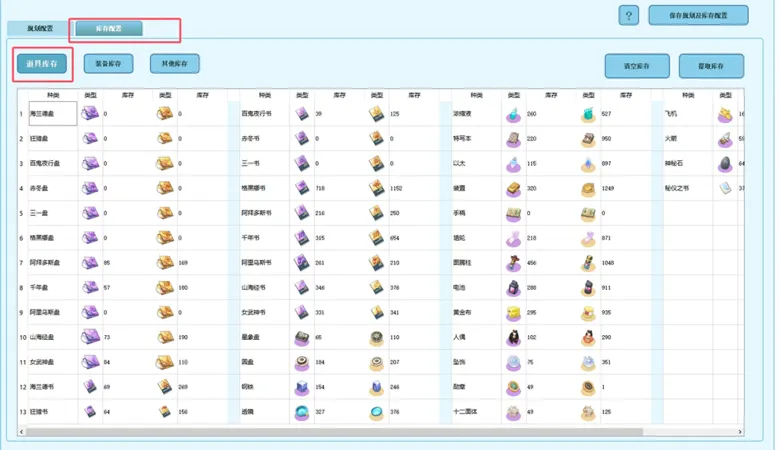The height and width of the screenshot is (450, 780).
Task: Click gold book icon in 狂猎书 row
Action: tap(165, 411)
